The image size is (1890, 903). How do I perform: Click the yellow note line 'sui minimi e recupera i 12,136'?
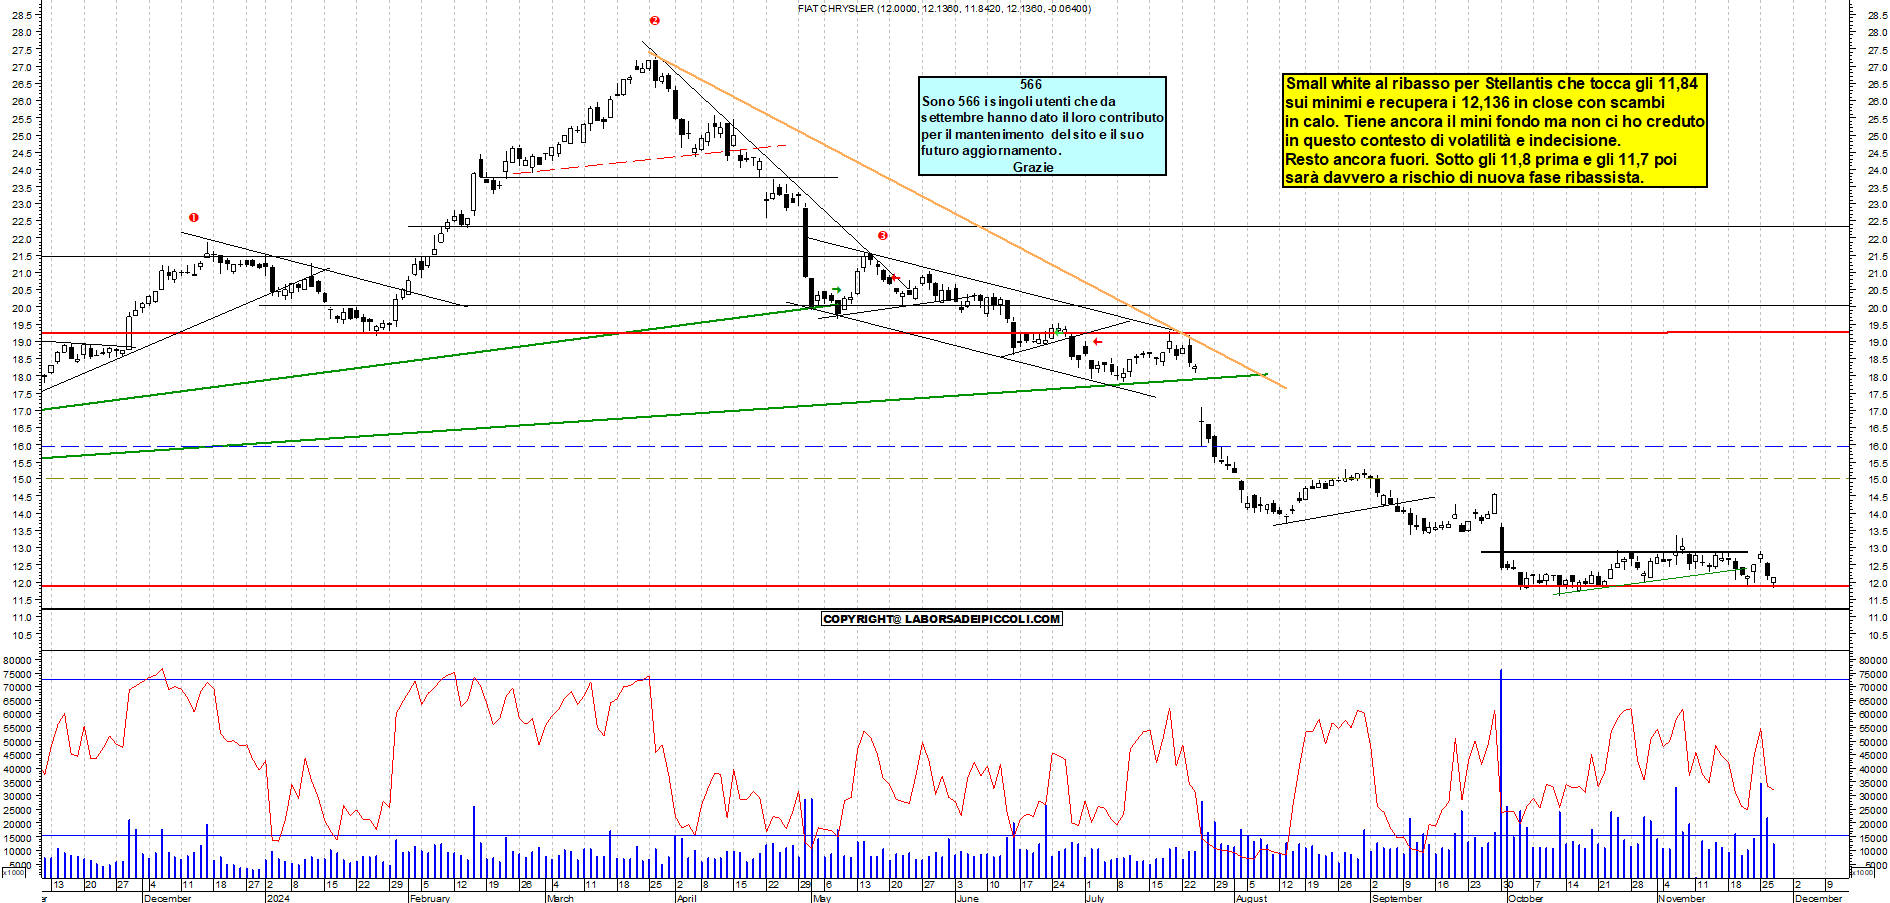(1475, 102)
